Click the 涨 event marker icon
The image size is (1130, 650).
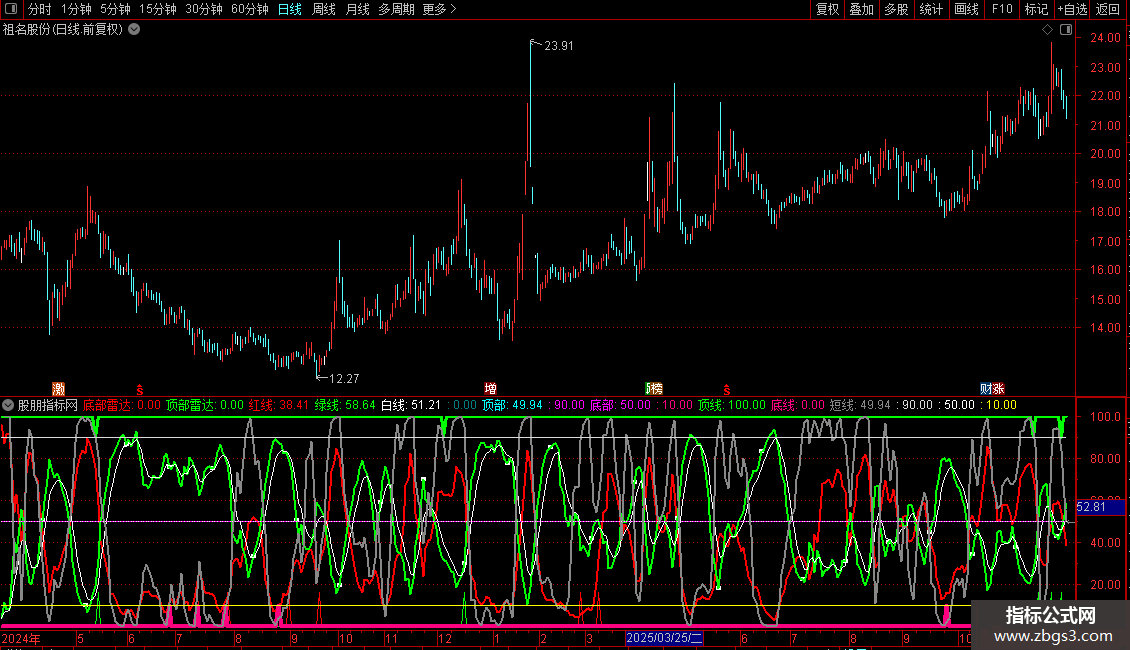point(998,388)
